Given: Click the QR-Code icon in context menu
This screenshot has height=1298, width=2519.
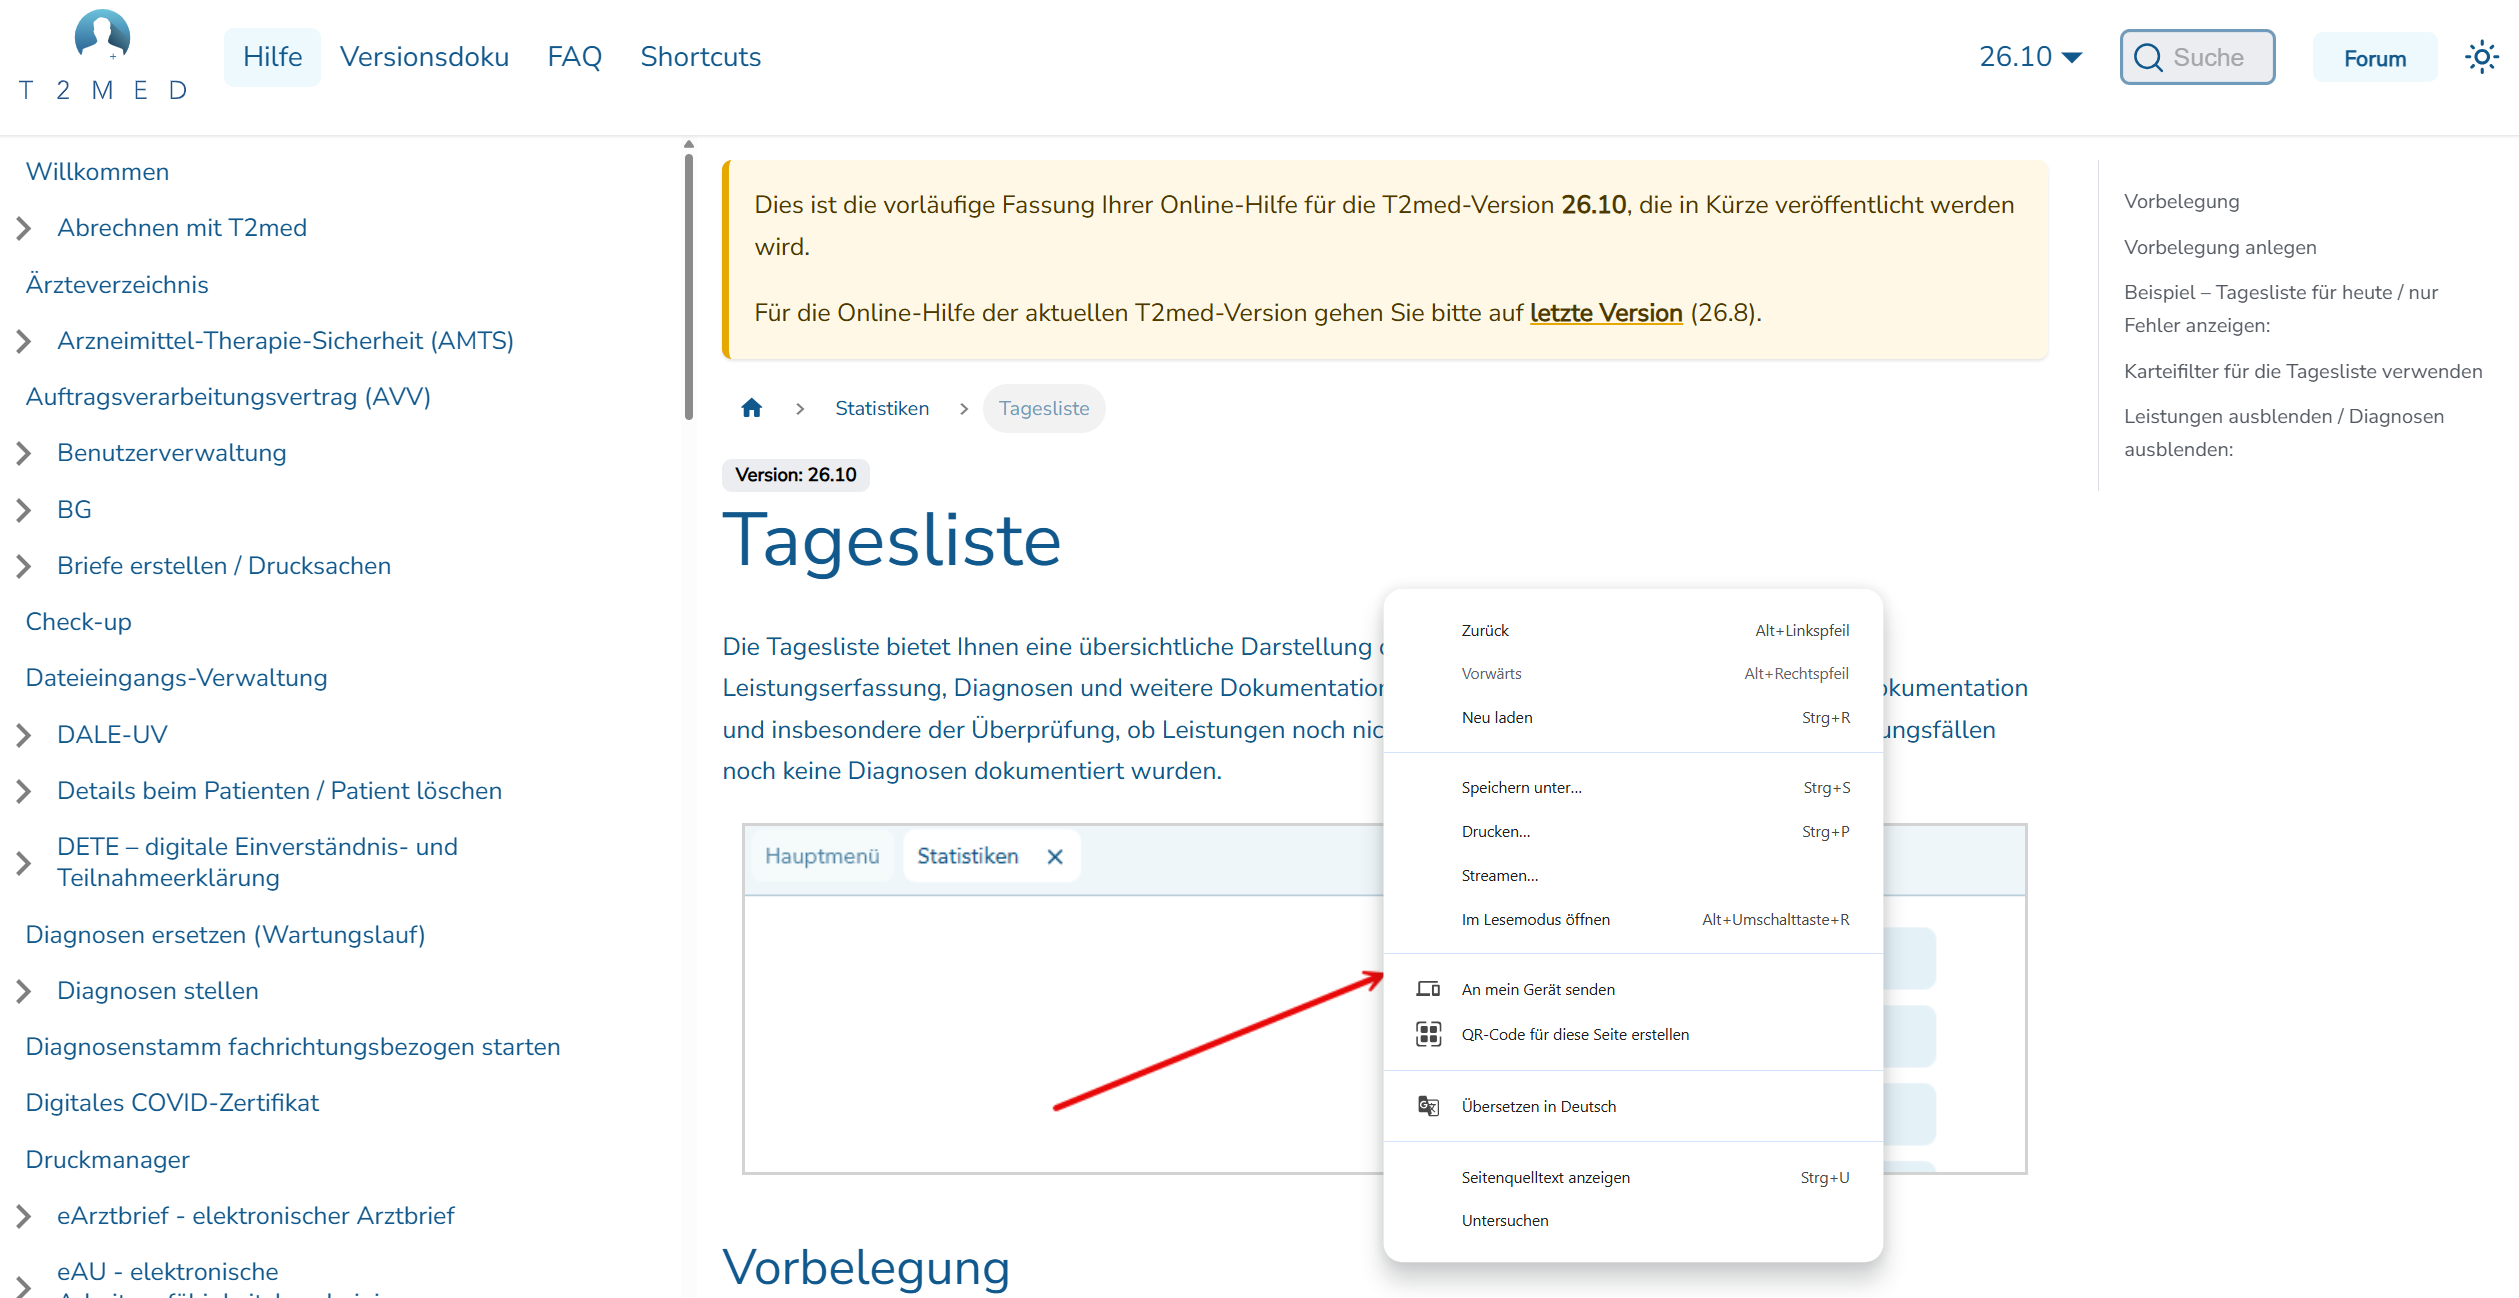Looking at the screenshot, I should point(1428,1034).
